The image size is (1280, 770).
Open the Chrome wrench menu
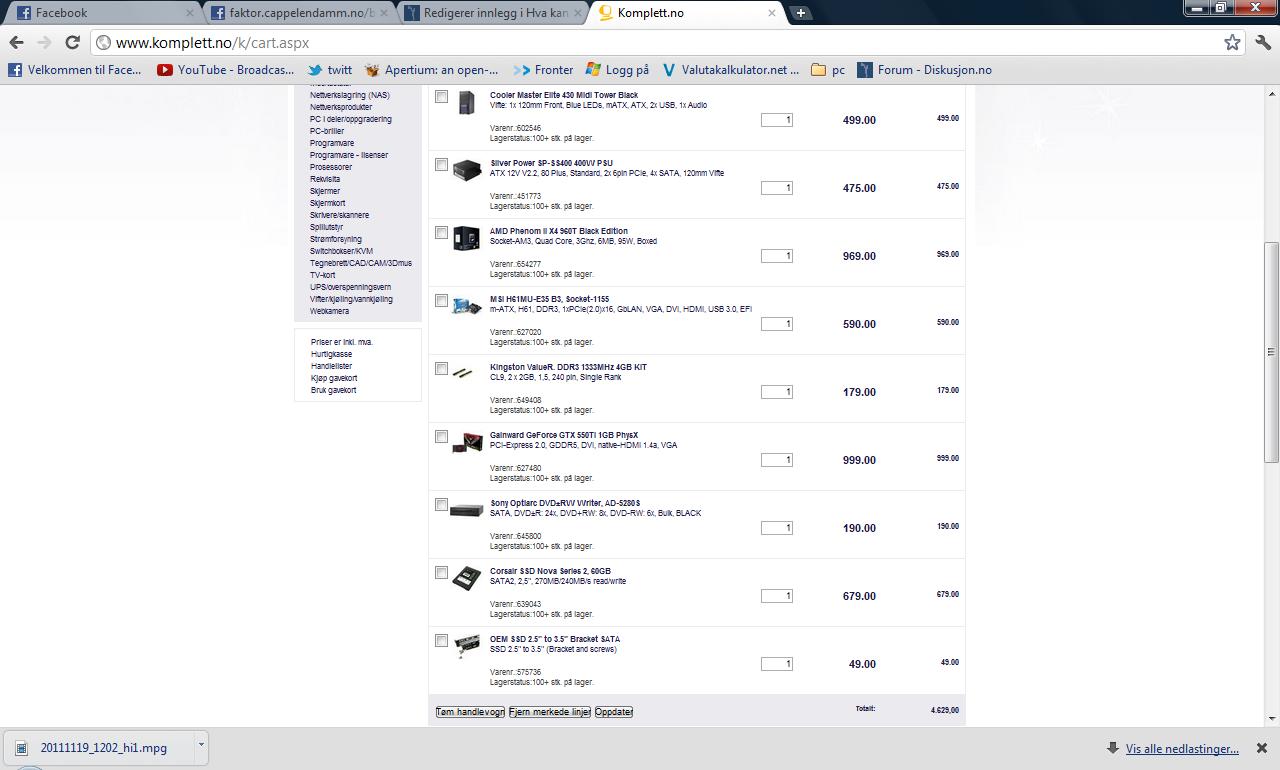click(1262, 42)
